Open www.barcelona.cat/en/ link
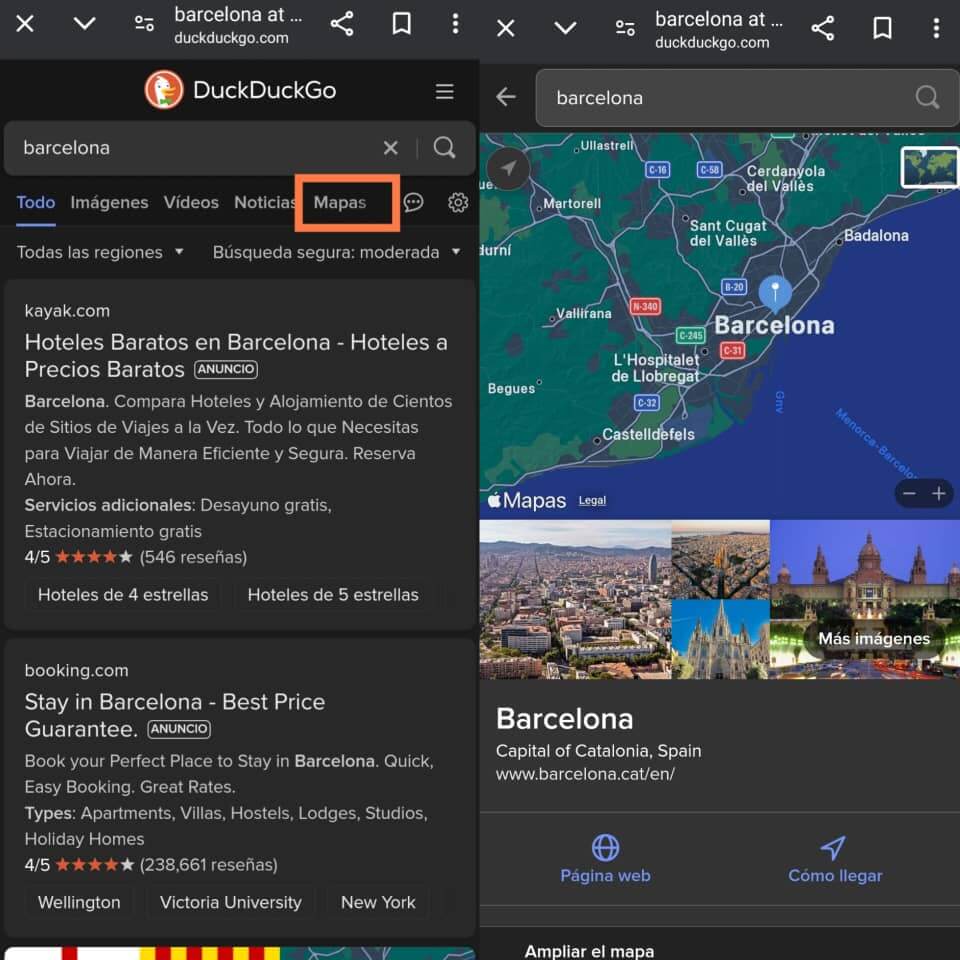960x960 pixels. (x=585, y=774)
